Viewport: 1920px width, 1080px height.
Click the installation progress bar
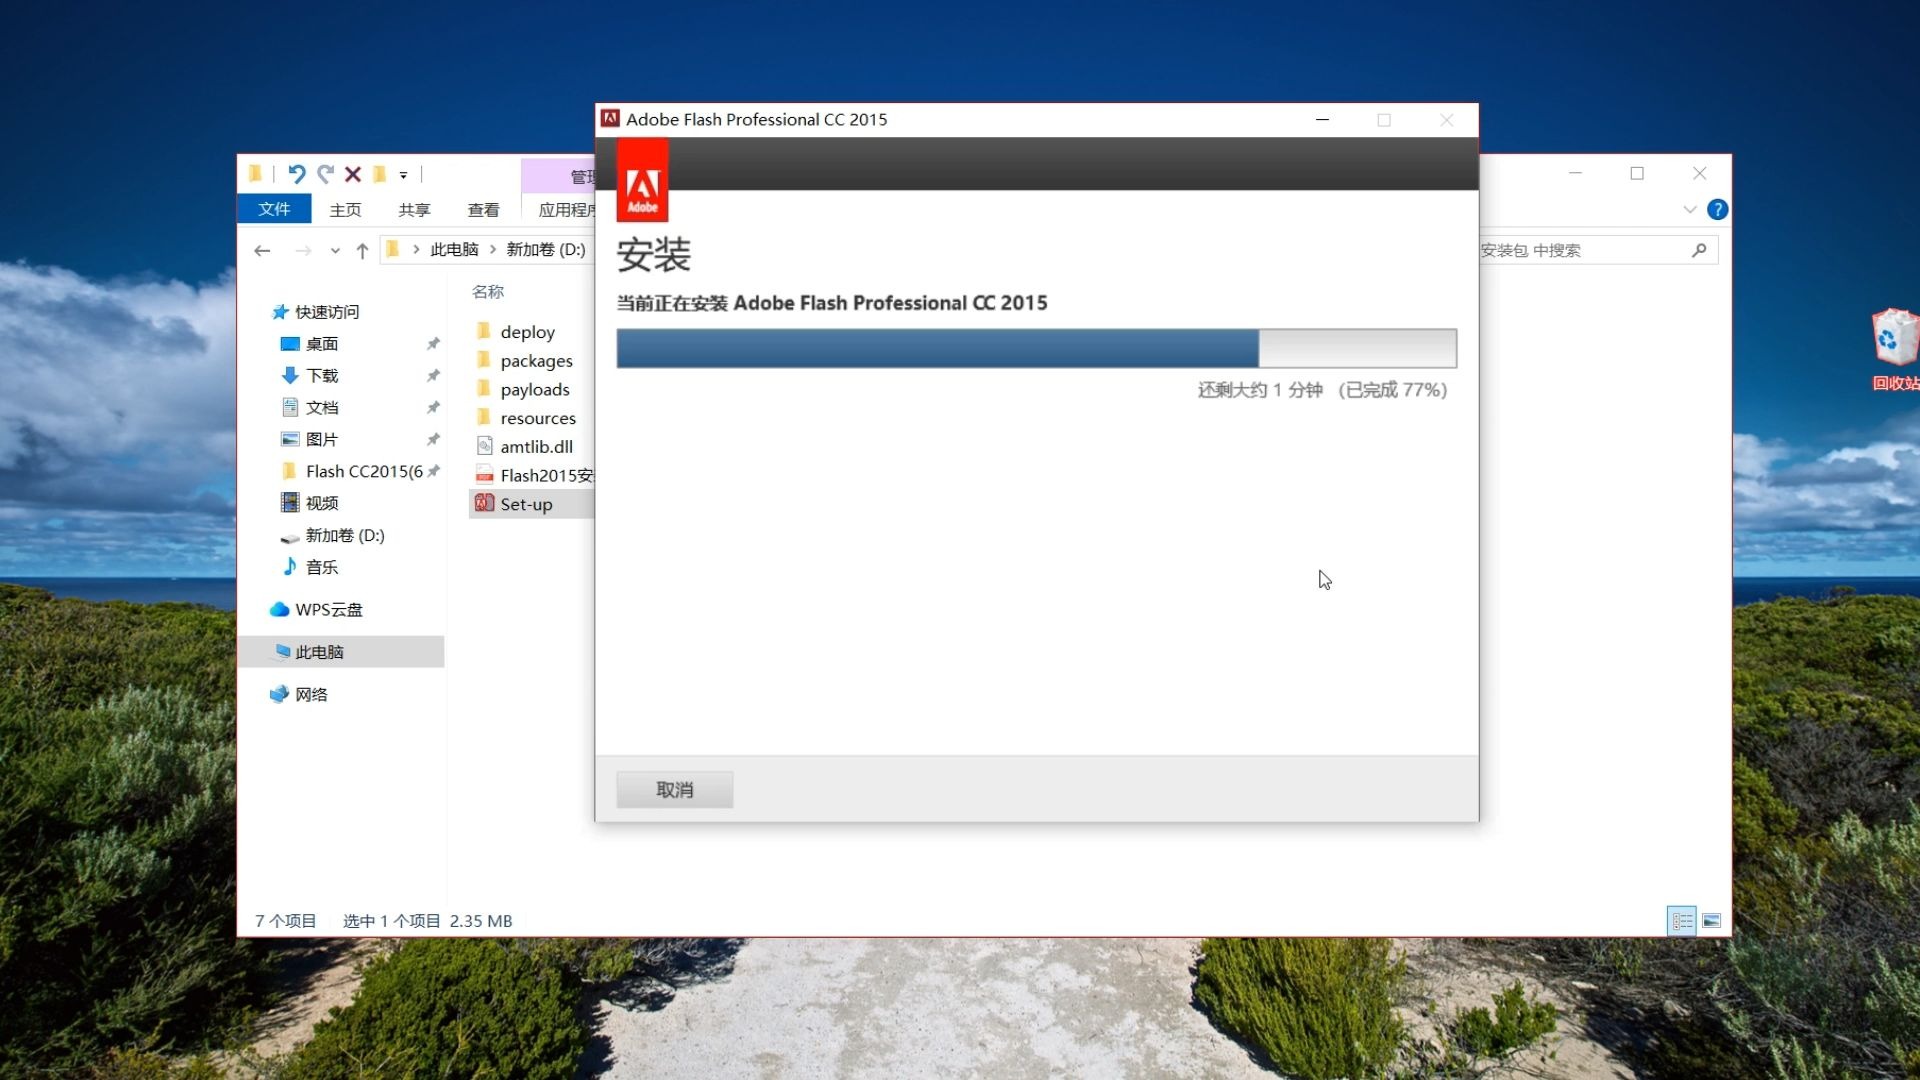(1036, 348)
